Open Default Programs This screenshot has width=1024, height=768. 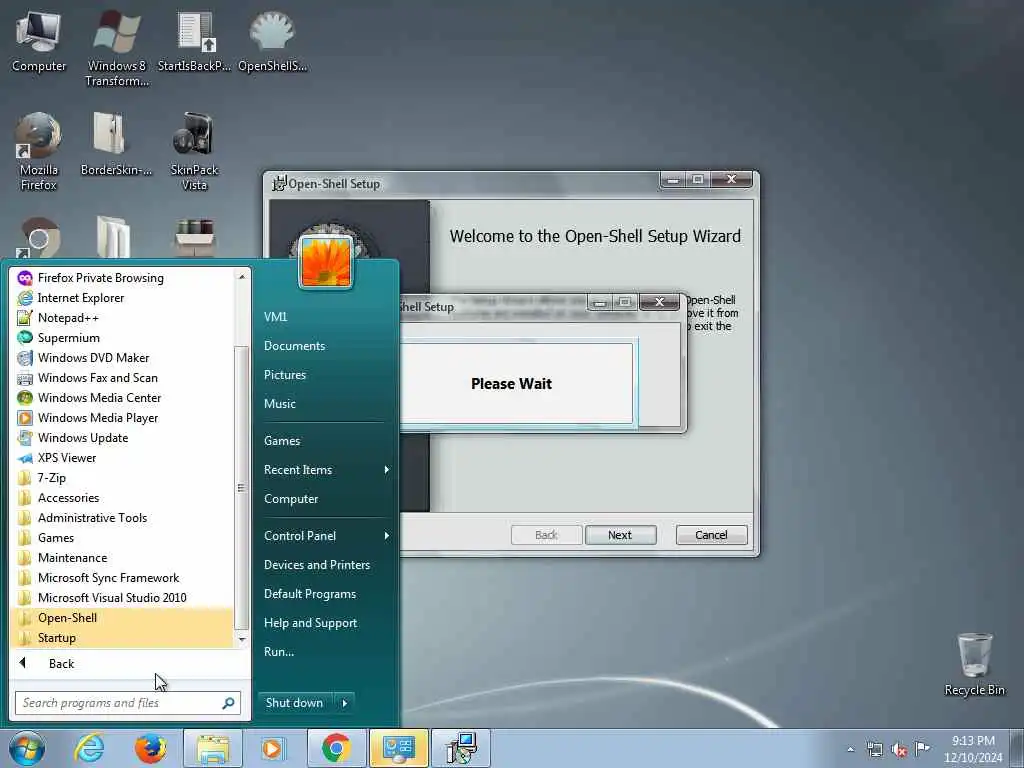coord(310,594)
